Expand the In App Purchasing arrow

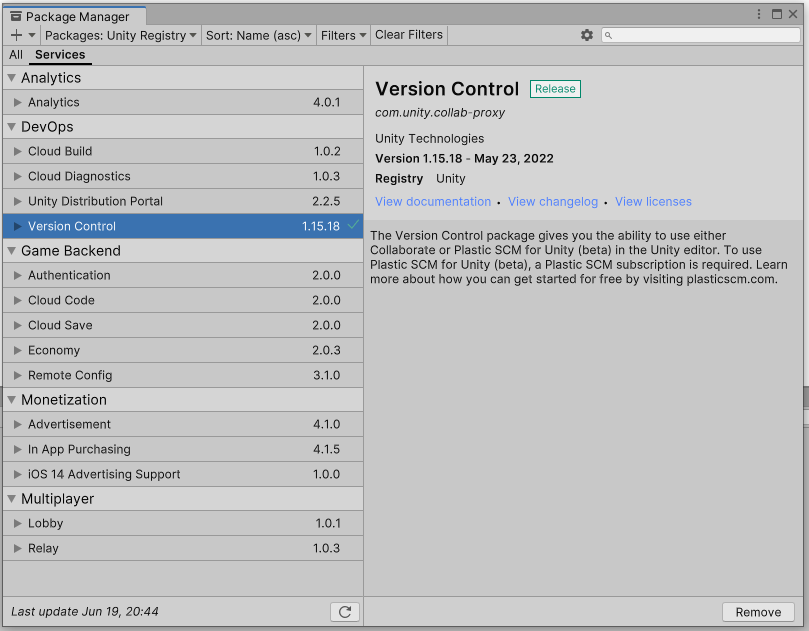(x=18, y=449)
